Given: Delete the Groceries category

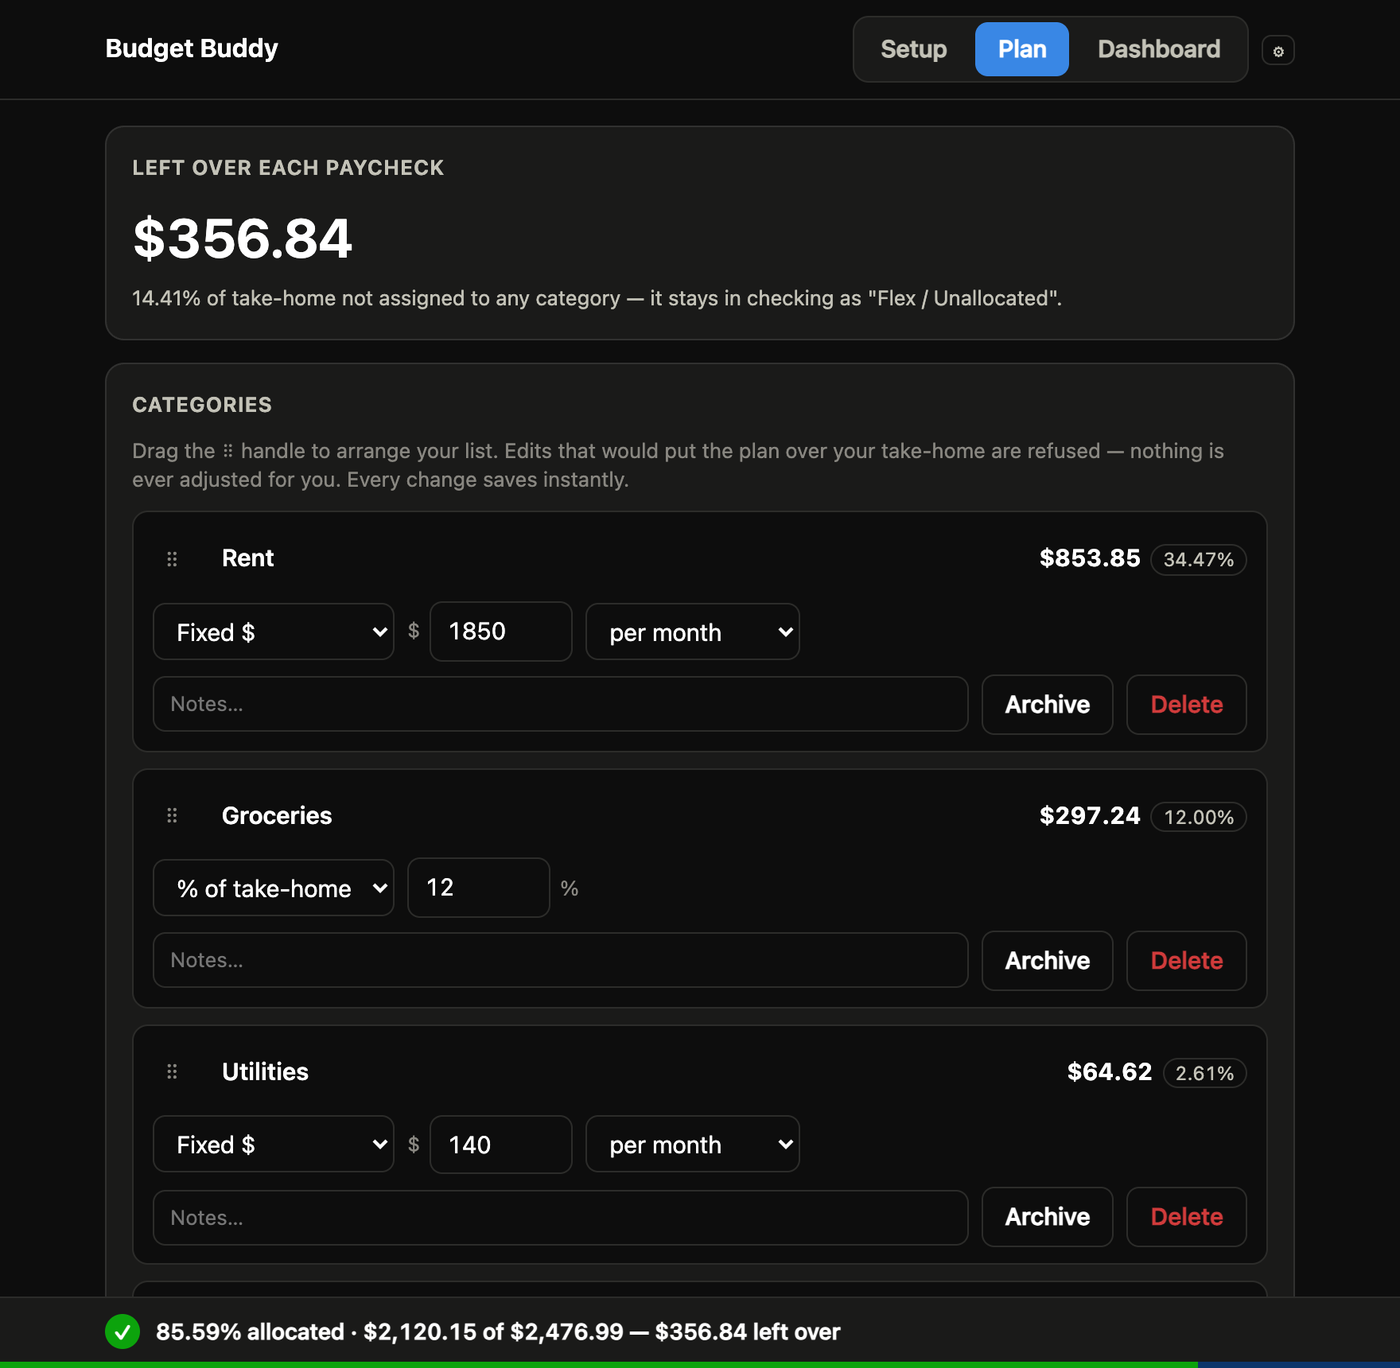Looking at the screenshot, I should click(1187, 961).
